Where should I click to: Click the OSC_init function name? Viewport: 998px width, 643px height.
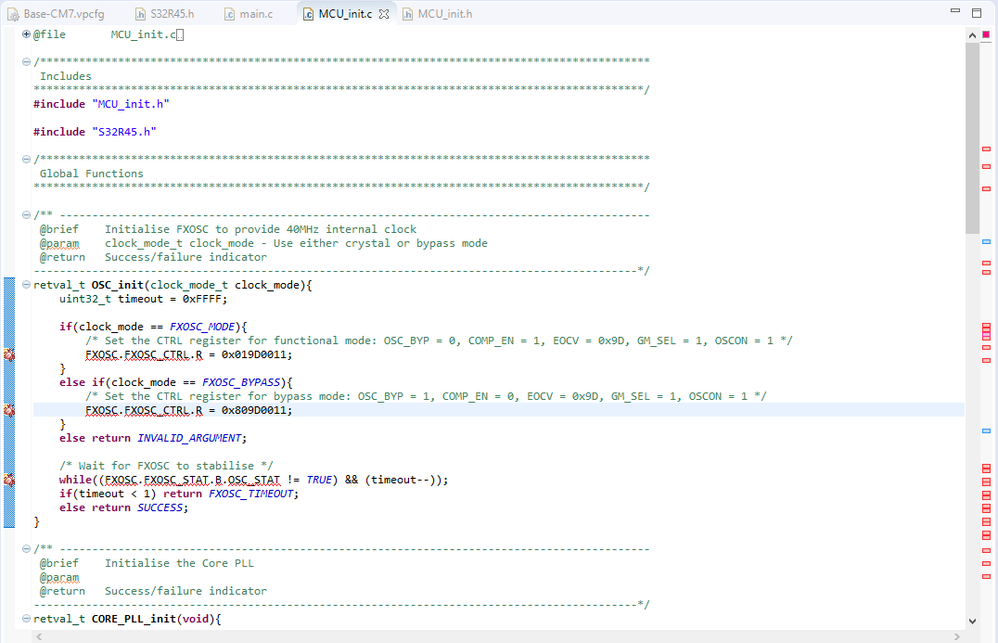117,285
